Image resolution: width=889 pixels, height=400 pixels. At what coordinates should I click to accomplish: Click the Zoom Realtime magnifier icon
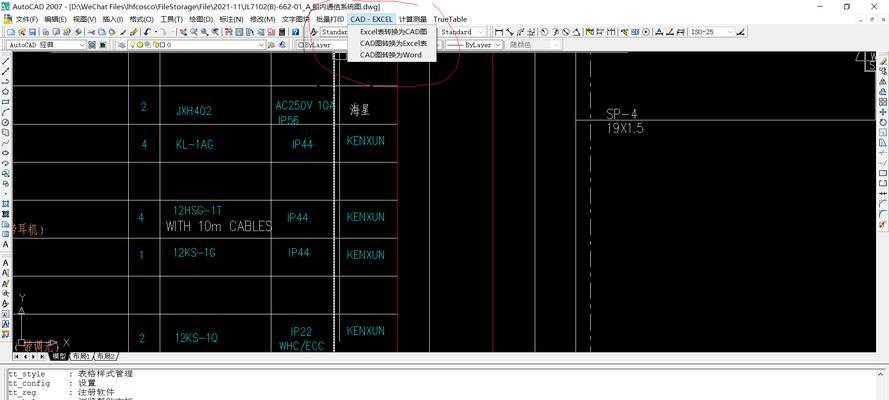coord(194,32)
